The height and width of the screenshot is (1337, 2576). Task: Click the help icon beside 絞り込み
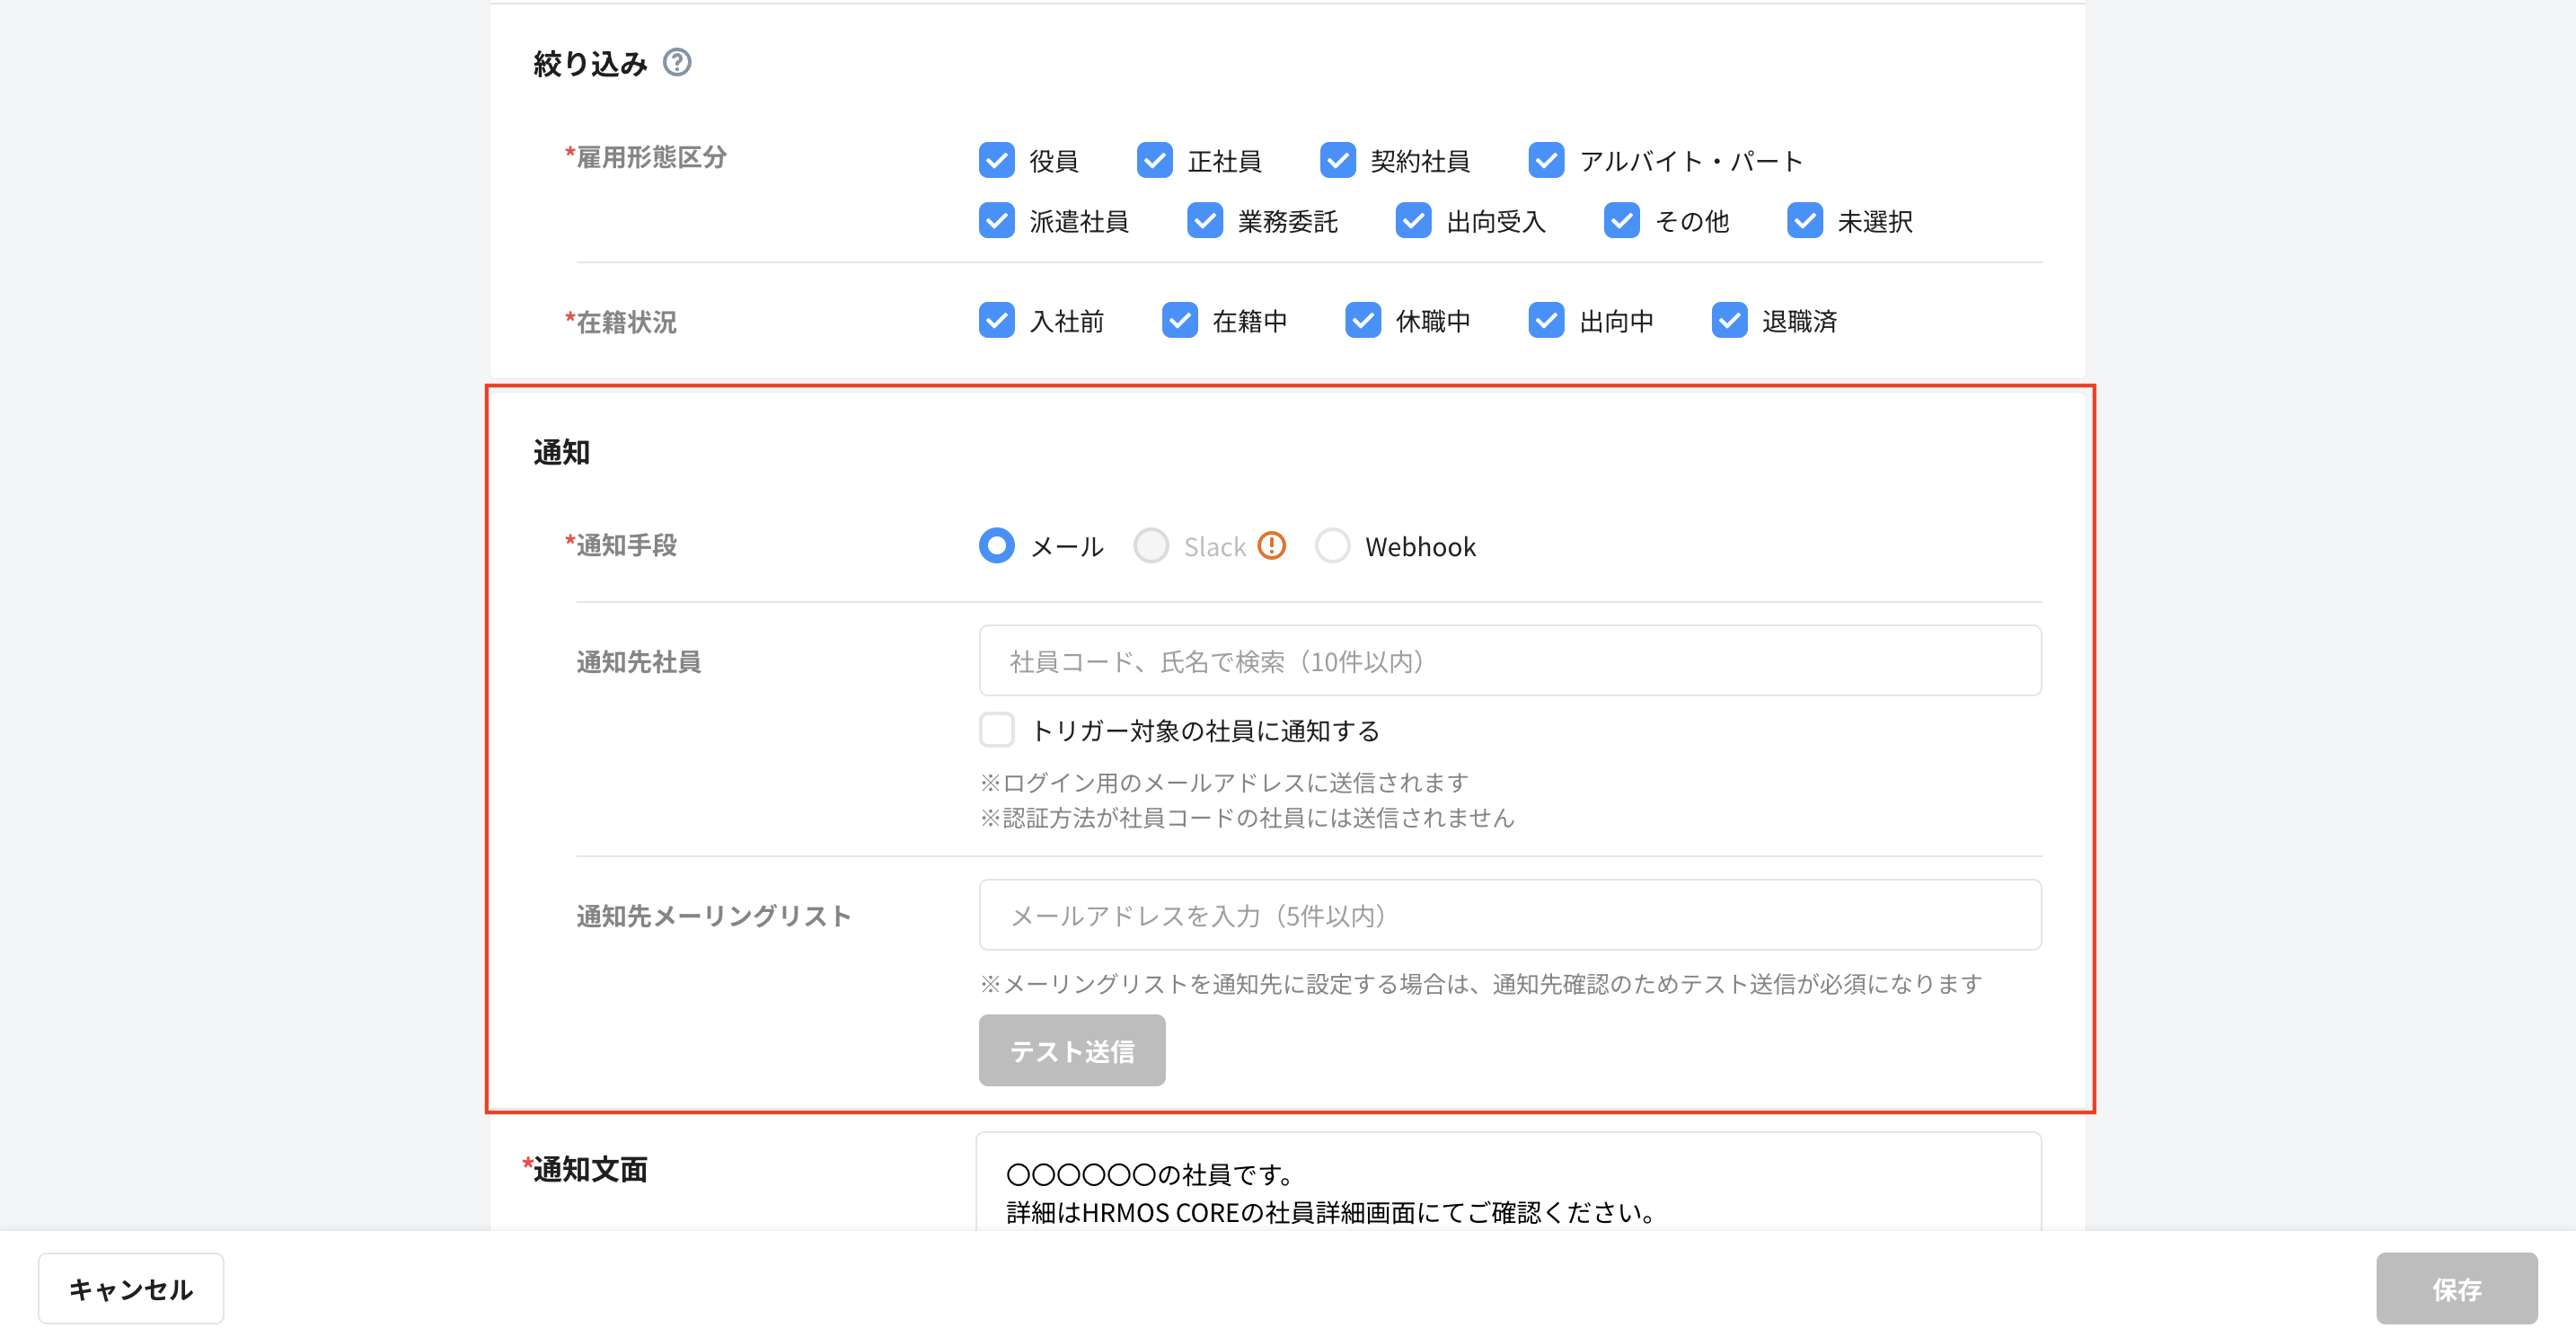(x=677, y=62)
